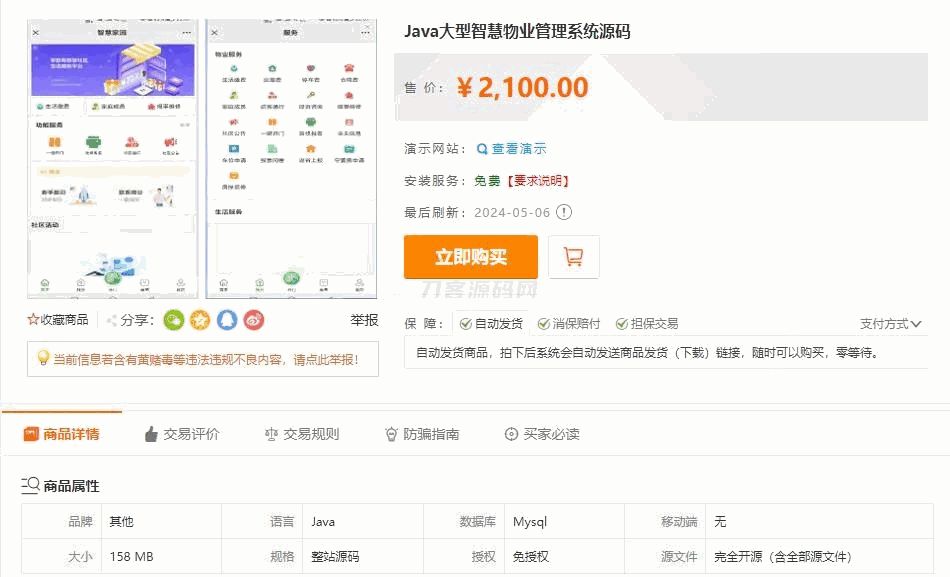Add the item using the shopping cart icon

(x=574, y=257)
